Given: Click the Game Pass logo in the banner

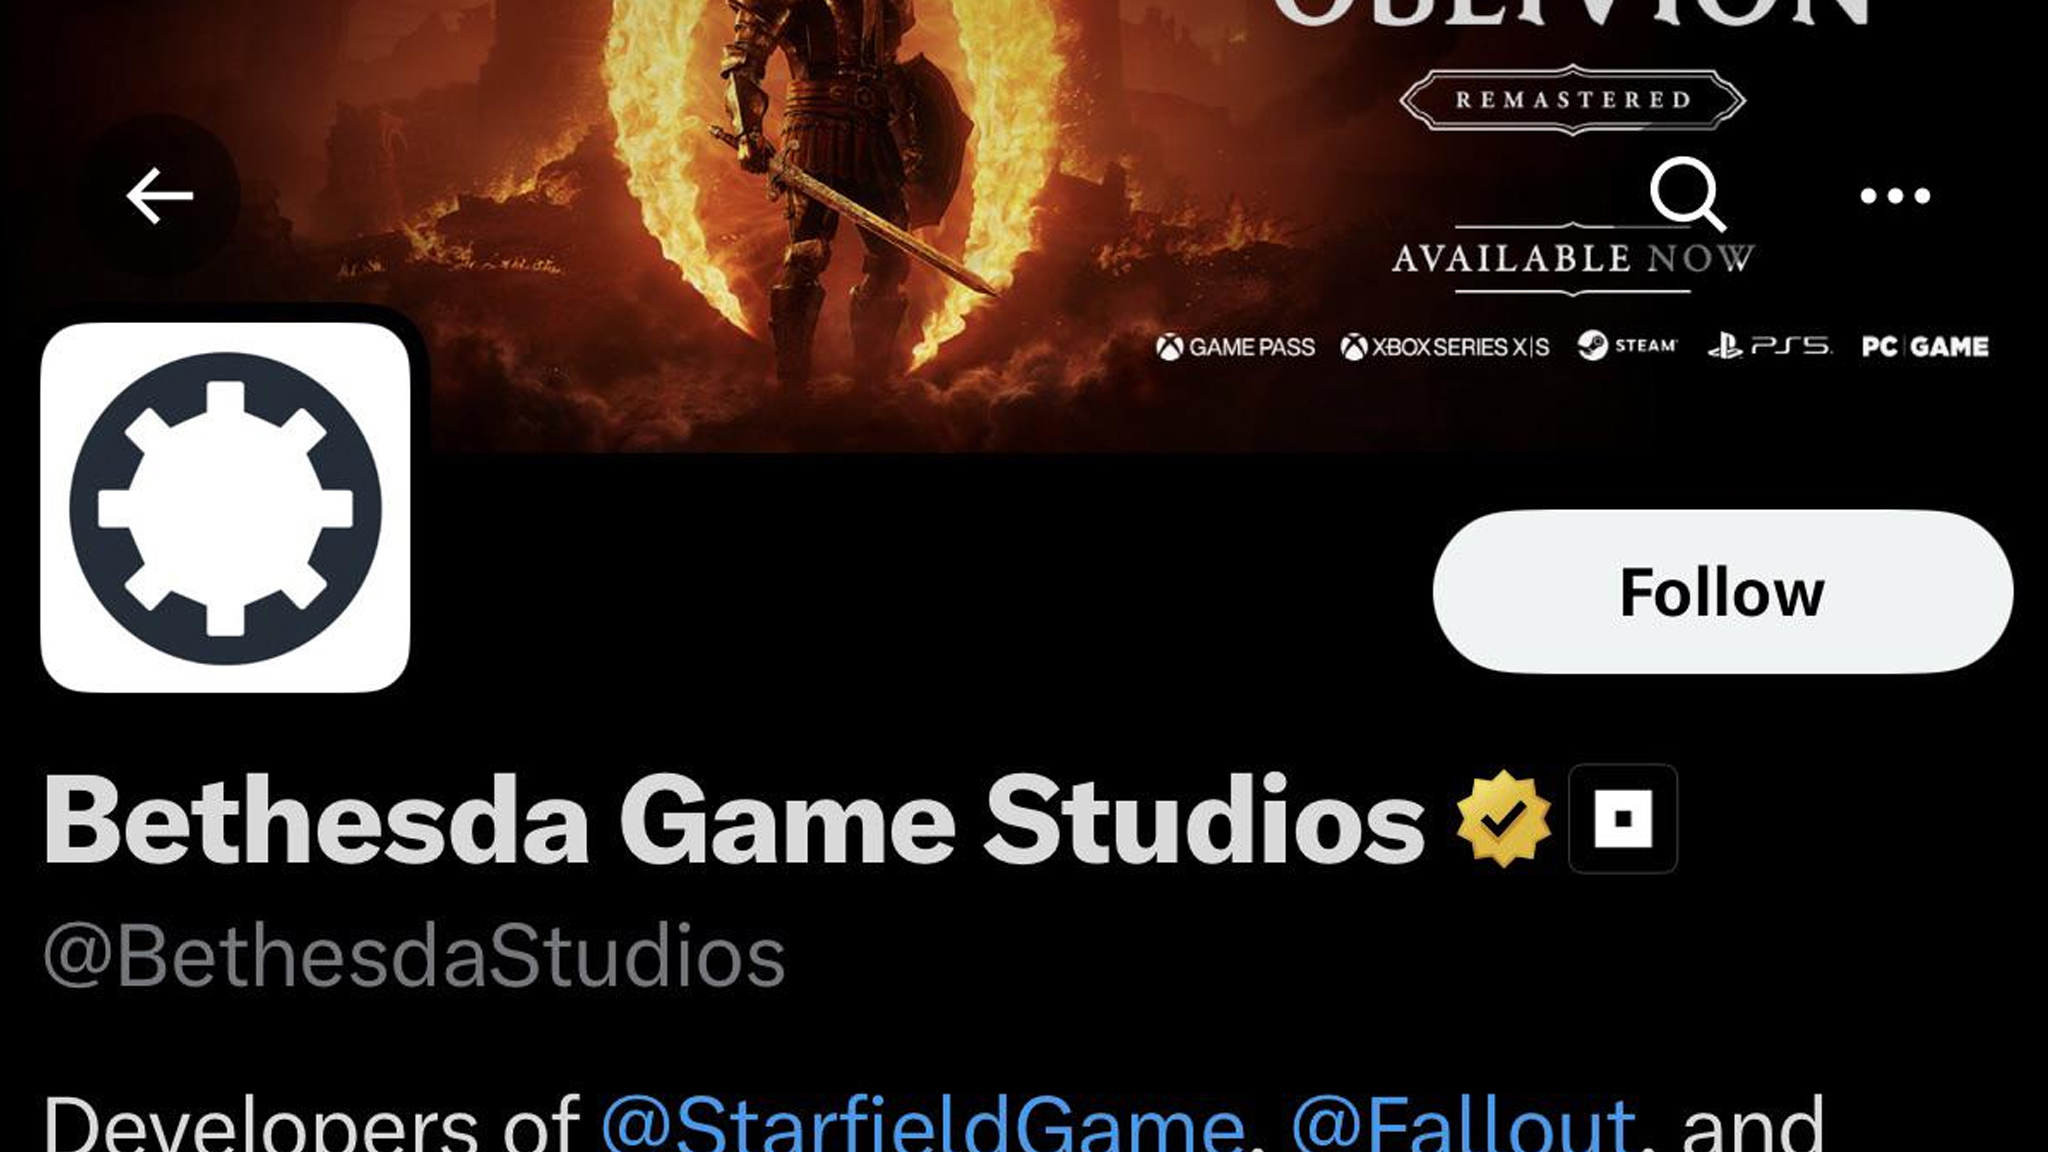Looking at the screenshot, I should tap(1235, 347).
